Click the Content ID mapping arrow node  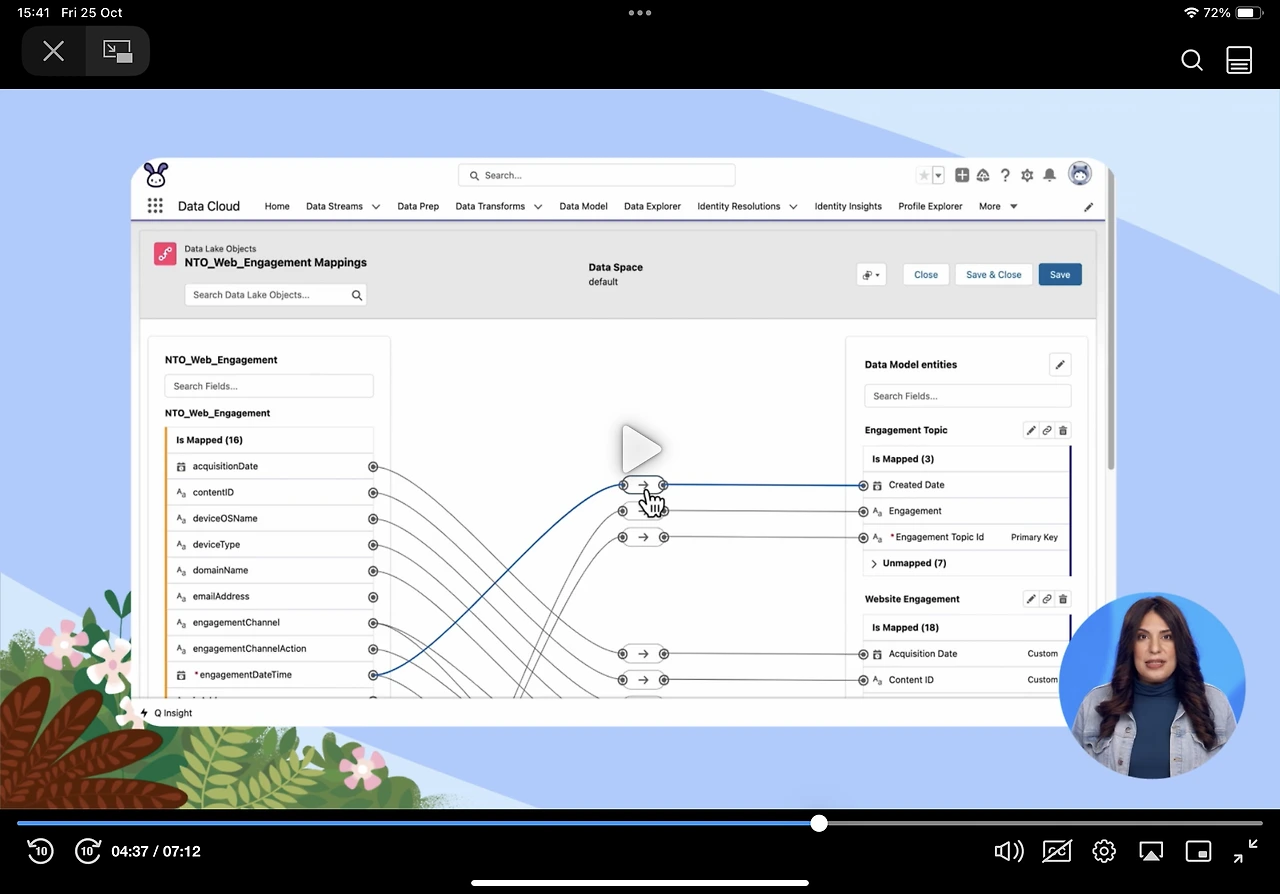tap(643, 680)
